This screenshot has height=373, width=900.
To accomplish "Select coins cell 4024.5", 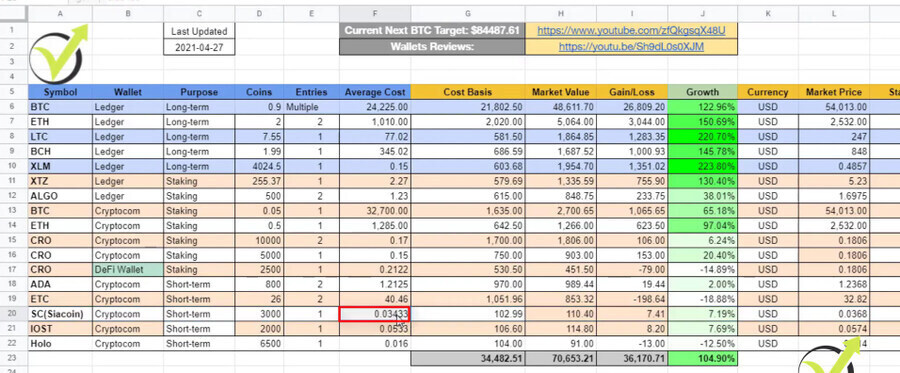I will pyautogui.click(x=259, y=166).
